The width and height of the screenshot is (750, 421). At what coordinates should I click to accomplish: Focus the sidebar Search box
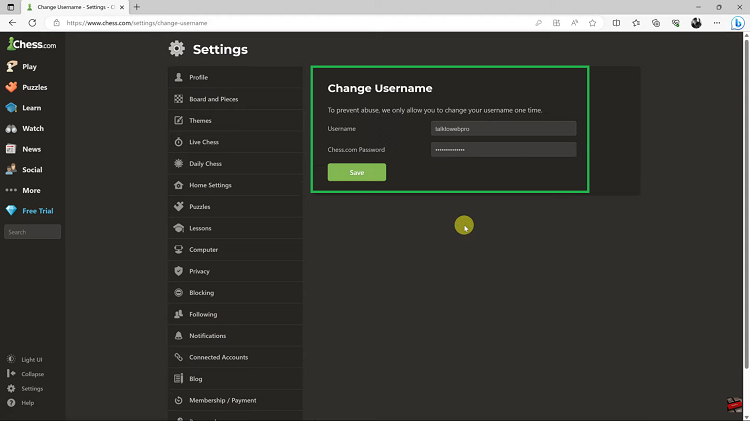coord(33,232)
